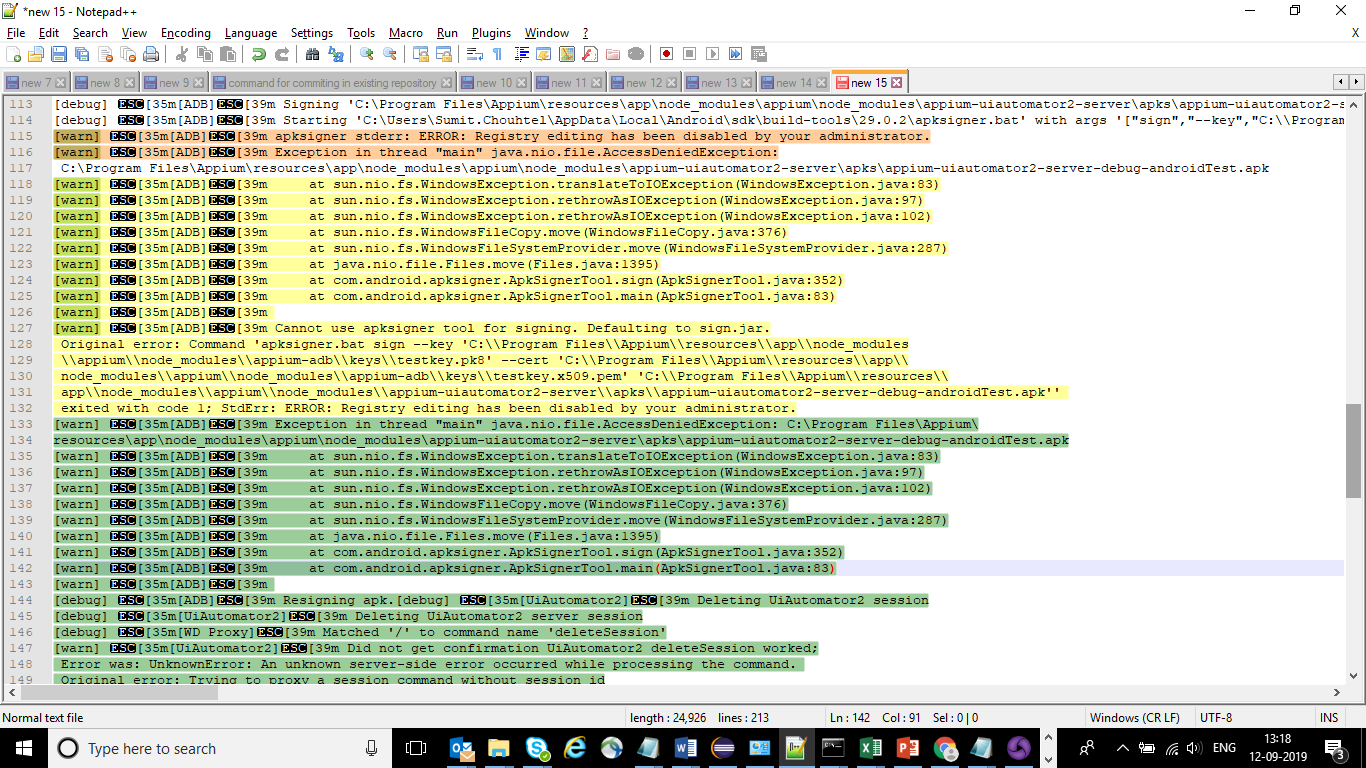This screenshot has width=1366, height=768.
Task: Open Excel from the taskbar
Action: (x=871, y=748)
